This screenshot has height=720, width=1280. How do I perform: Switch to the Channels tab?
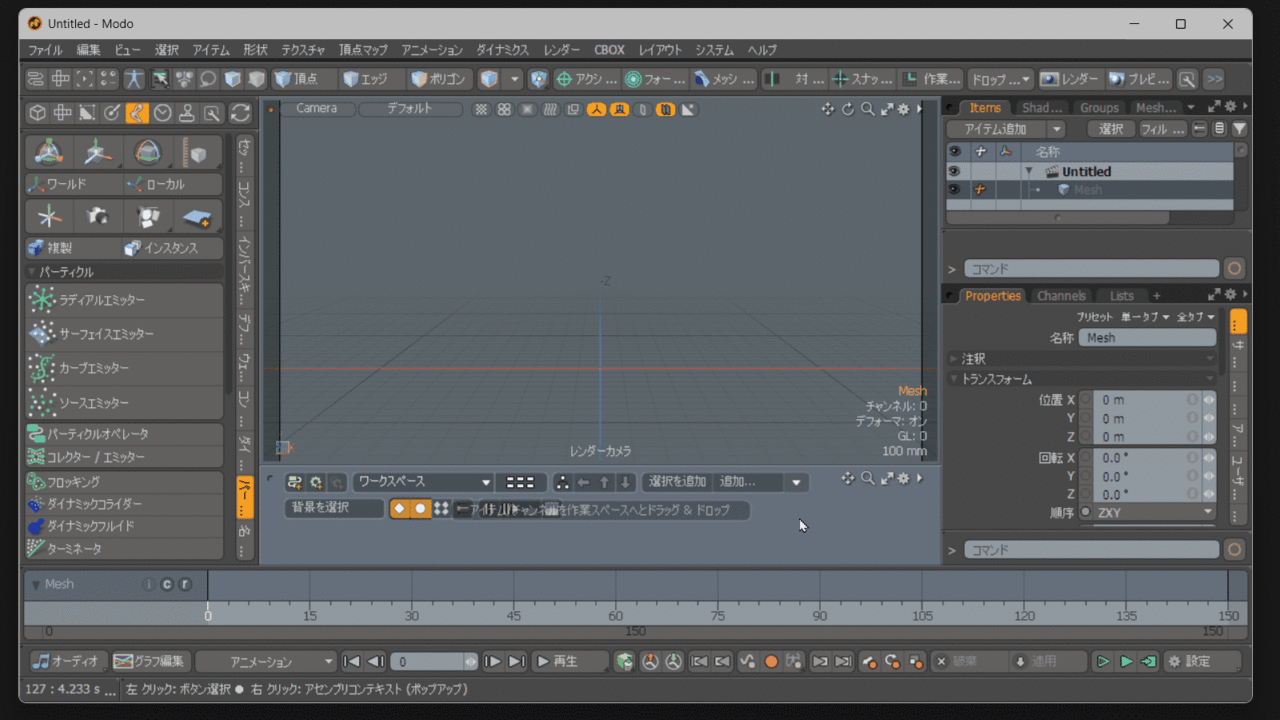pos(1061,296)
